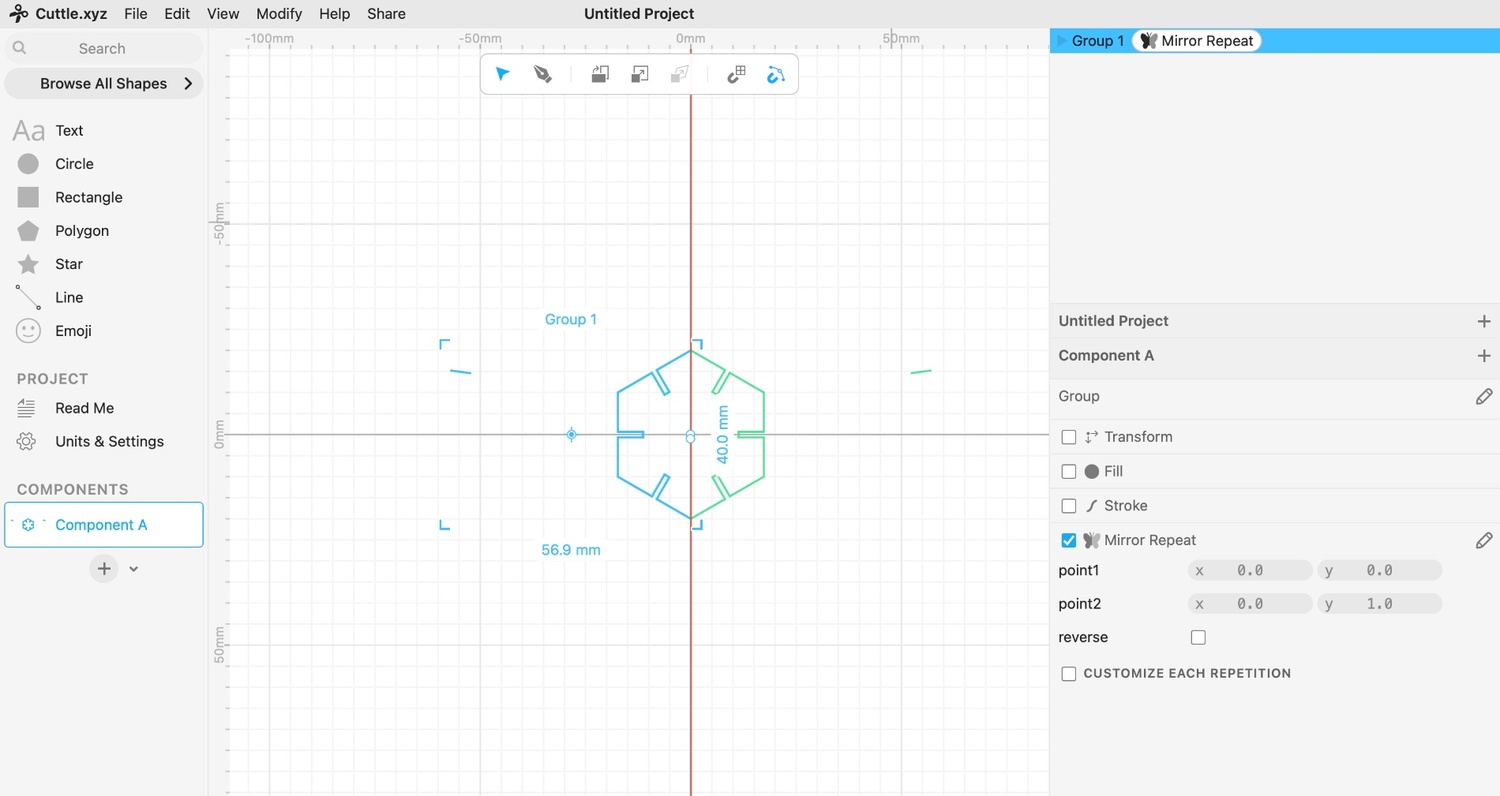
Task: Edit point2 y value field
Action: click(x=1380, y=604)
